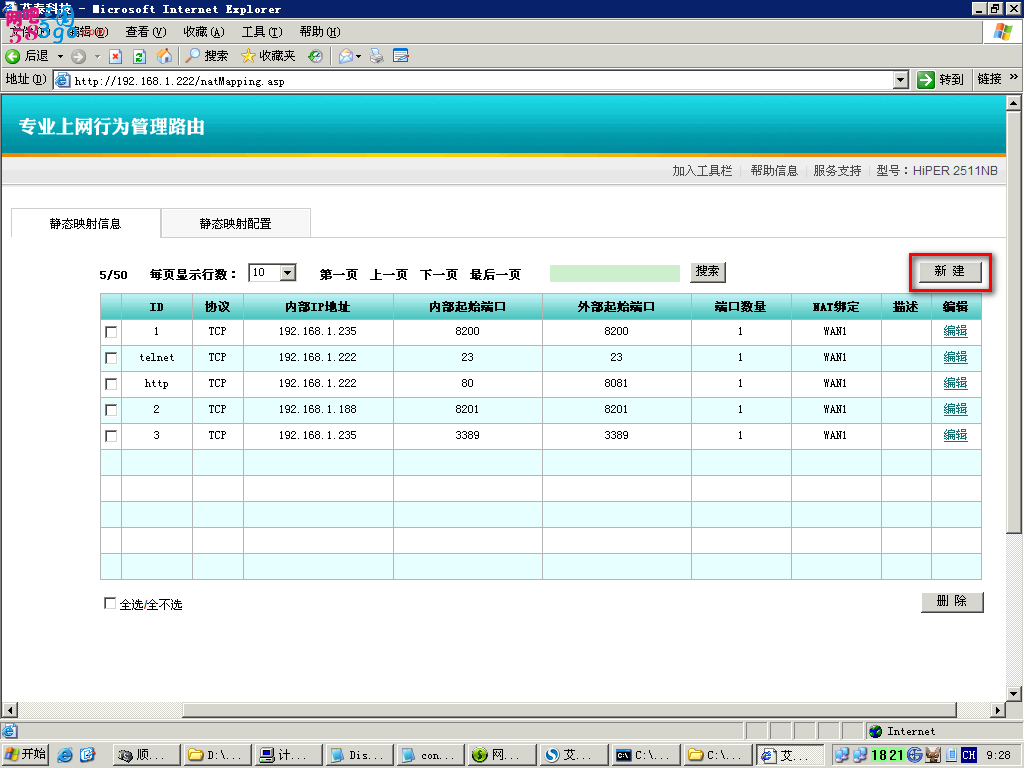This screenshot has width=1024, height=768.
Task: Click the 删除 (Delete) button
Action: tap(952, 601)
